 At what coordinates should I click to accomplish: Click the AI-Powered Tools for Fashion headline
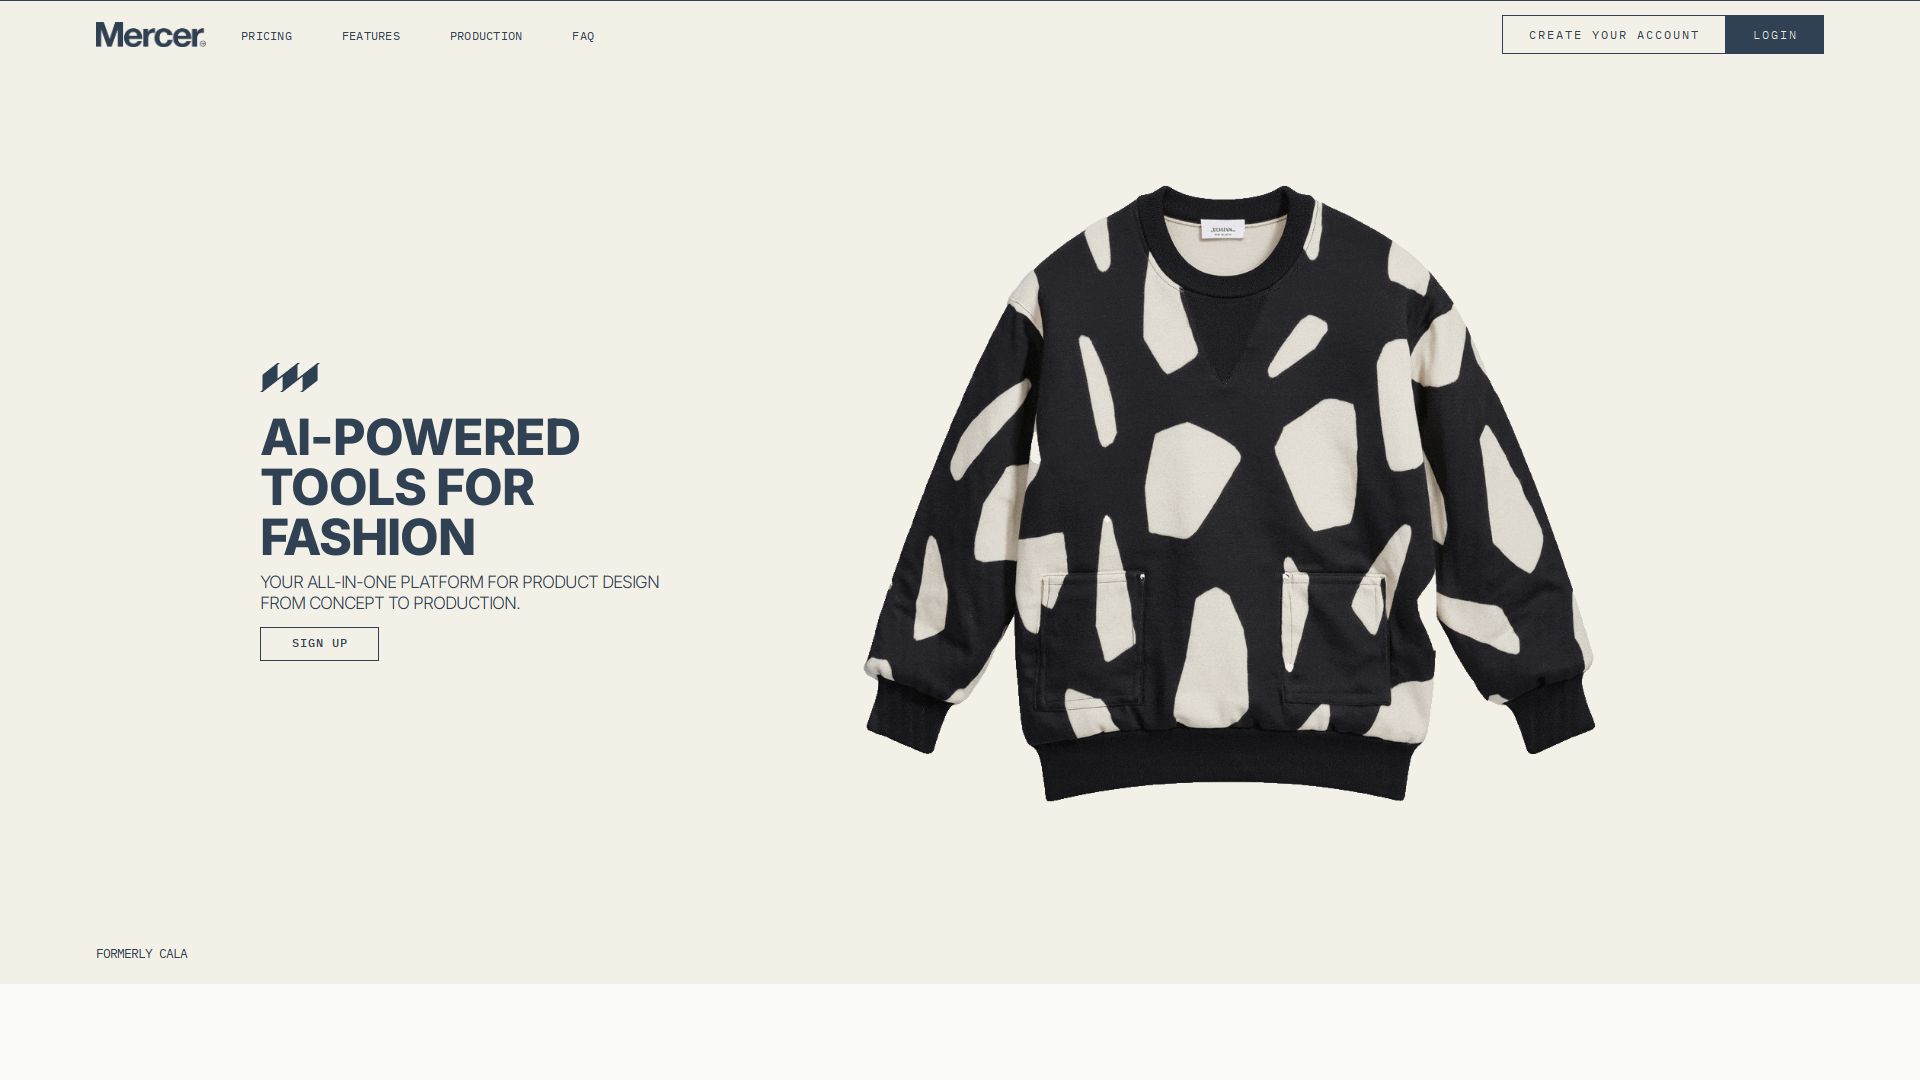[420, 487]
